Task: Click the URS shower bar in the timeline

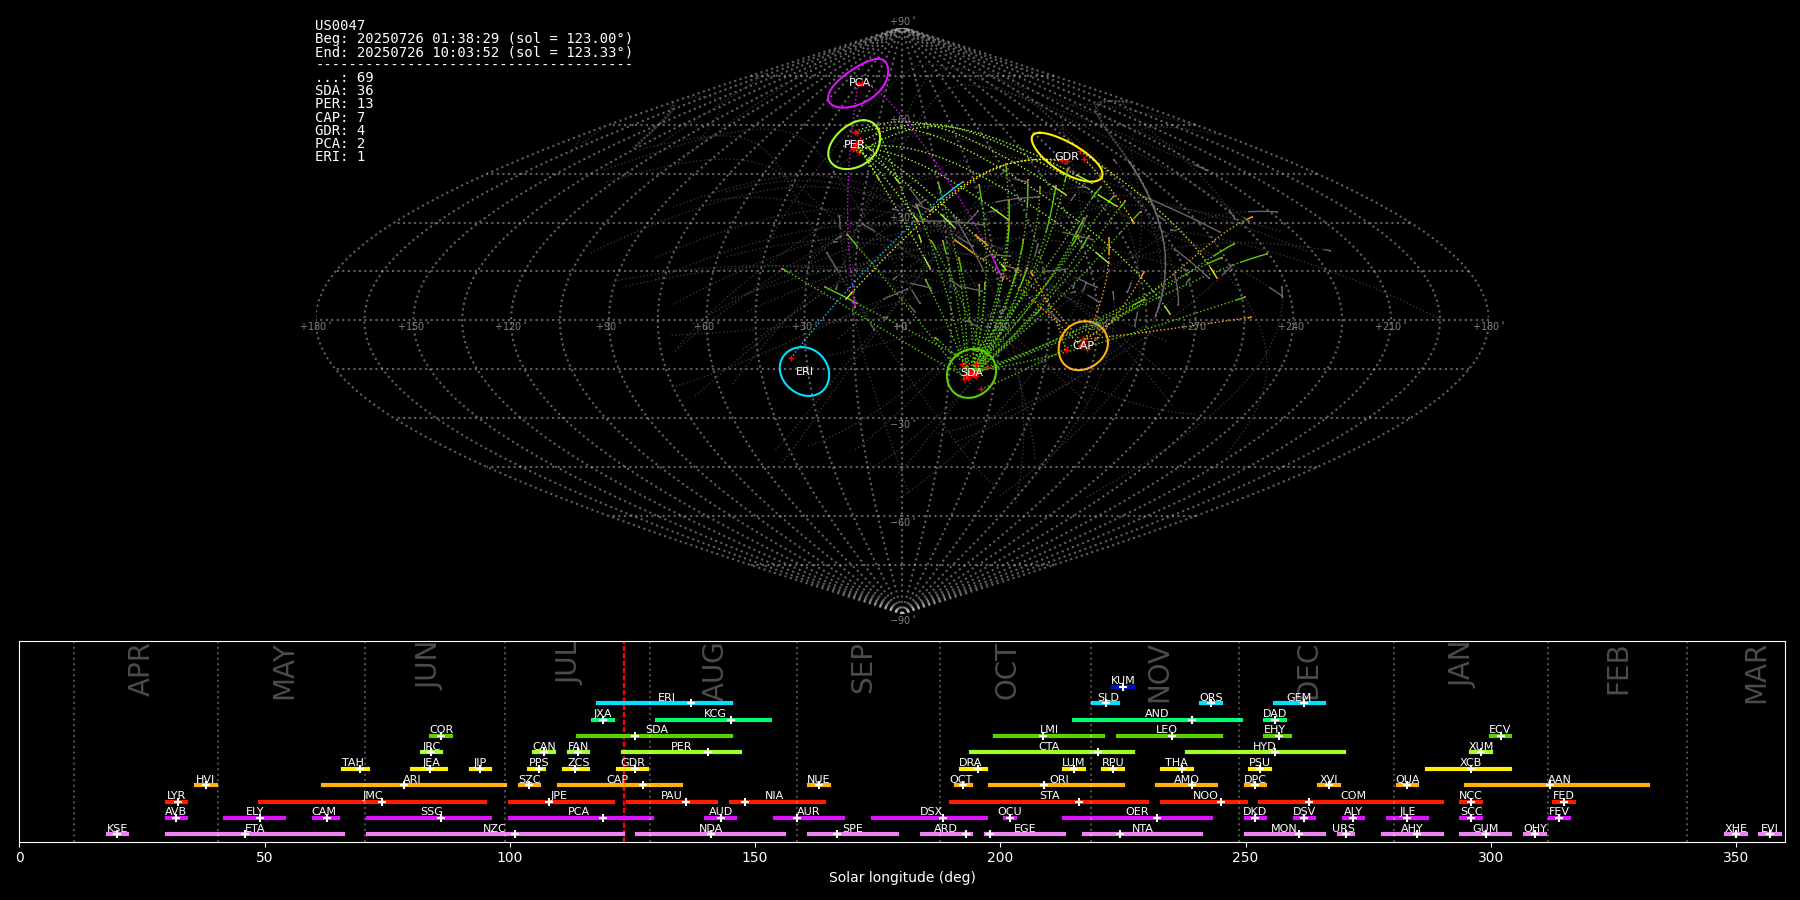Action: click(x=1345, y=834)
